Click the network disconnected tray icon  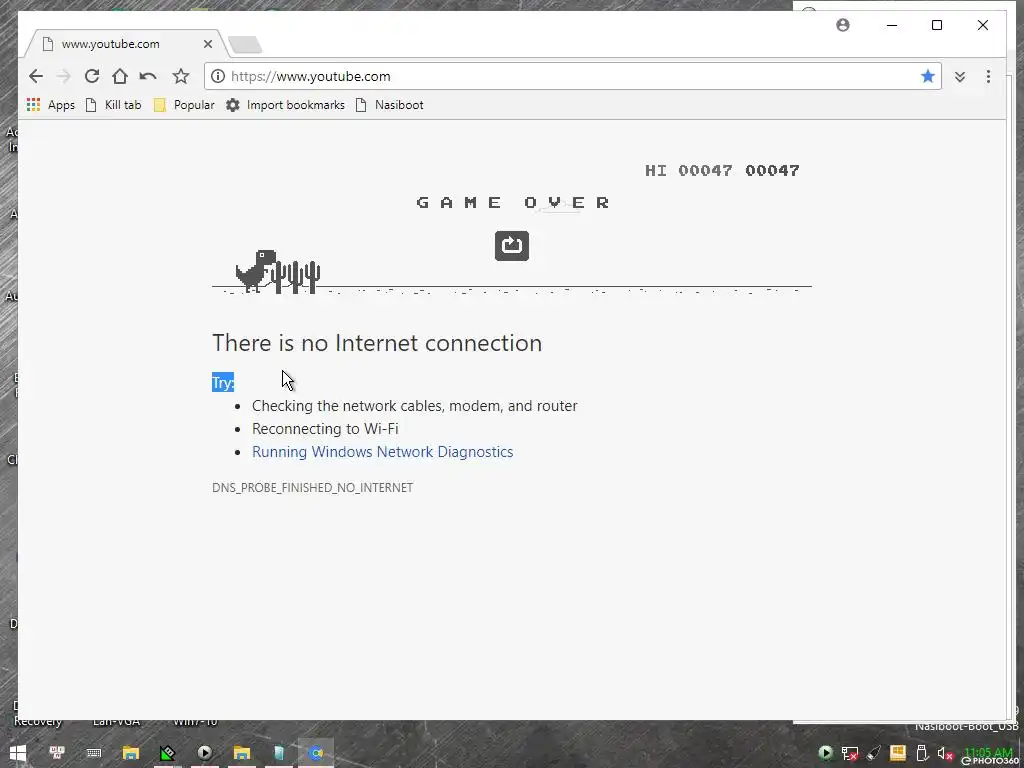point(850,753)
